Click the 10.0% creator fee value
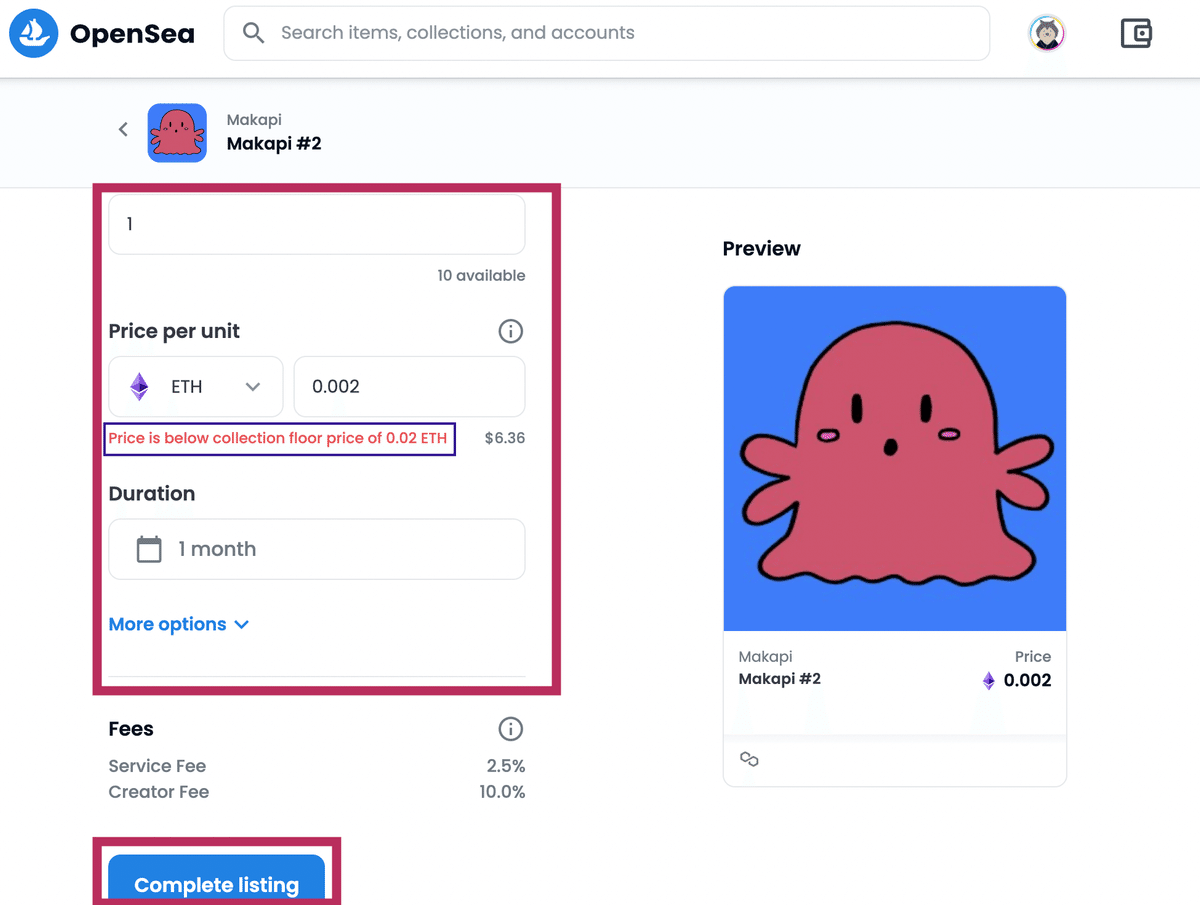1200x905 pixels. tap(502, 792)
